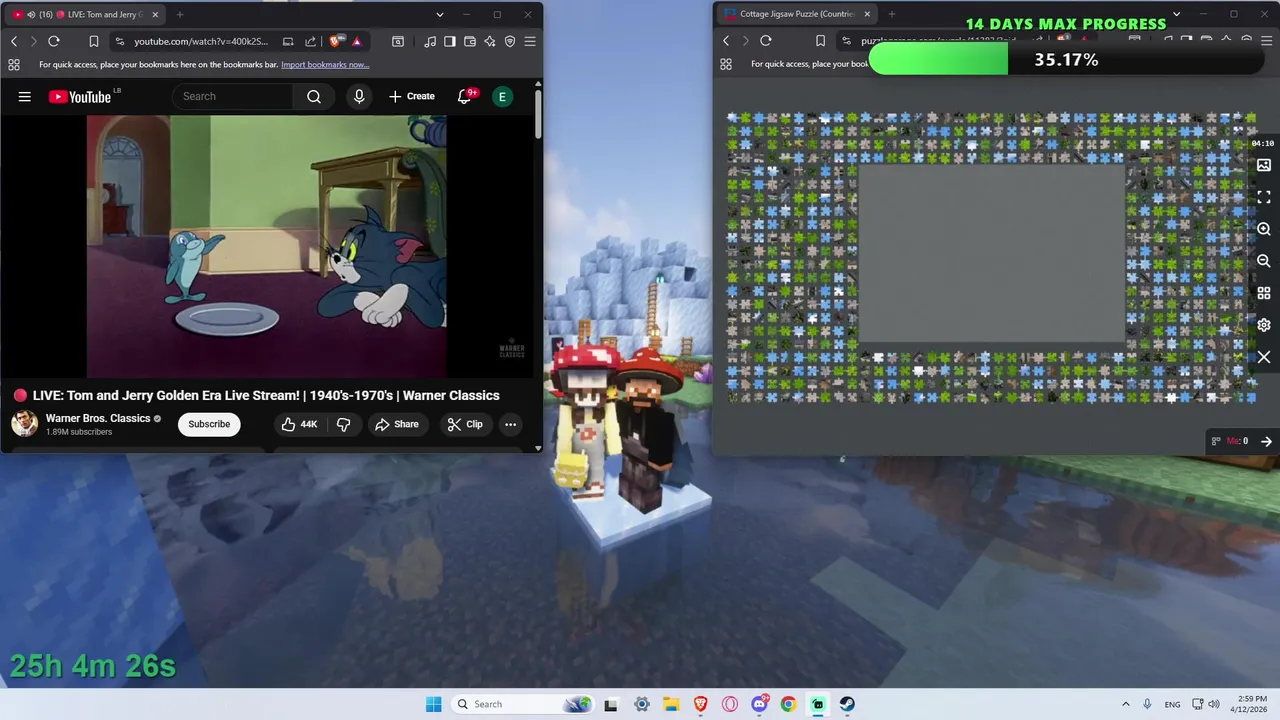The image size is (1280, 720).
Task: Zoom in on the puzzle
Action: pos(1264,229)
